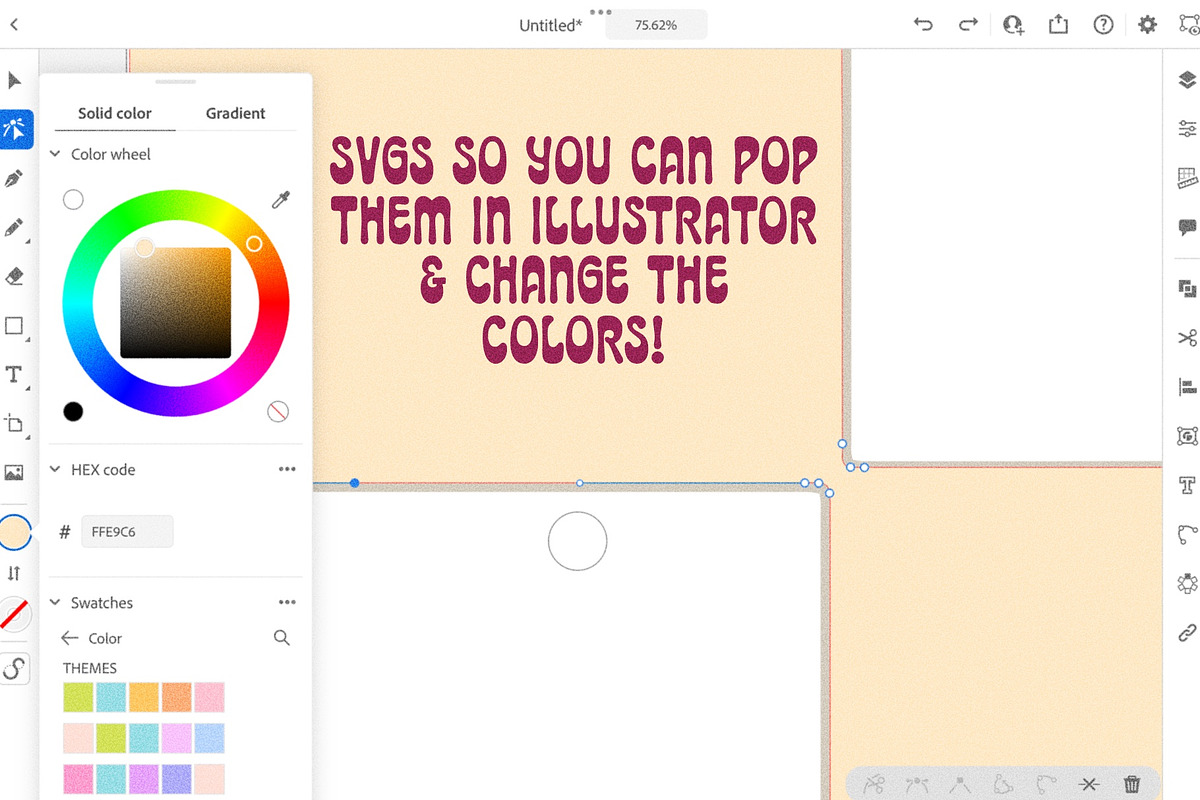Choose the Eraser tool
The height and width of the screenshot is (800, 1200).
point(14,277)
